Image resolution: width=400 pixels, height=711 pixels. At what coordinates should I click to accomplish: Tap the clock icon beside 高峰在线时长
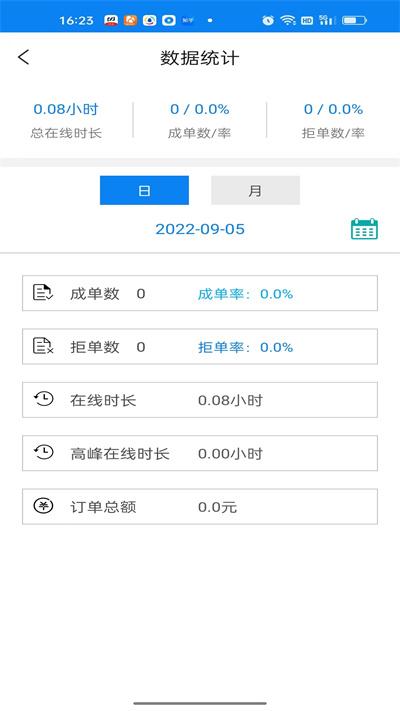click(44, 453)
